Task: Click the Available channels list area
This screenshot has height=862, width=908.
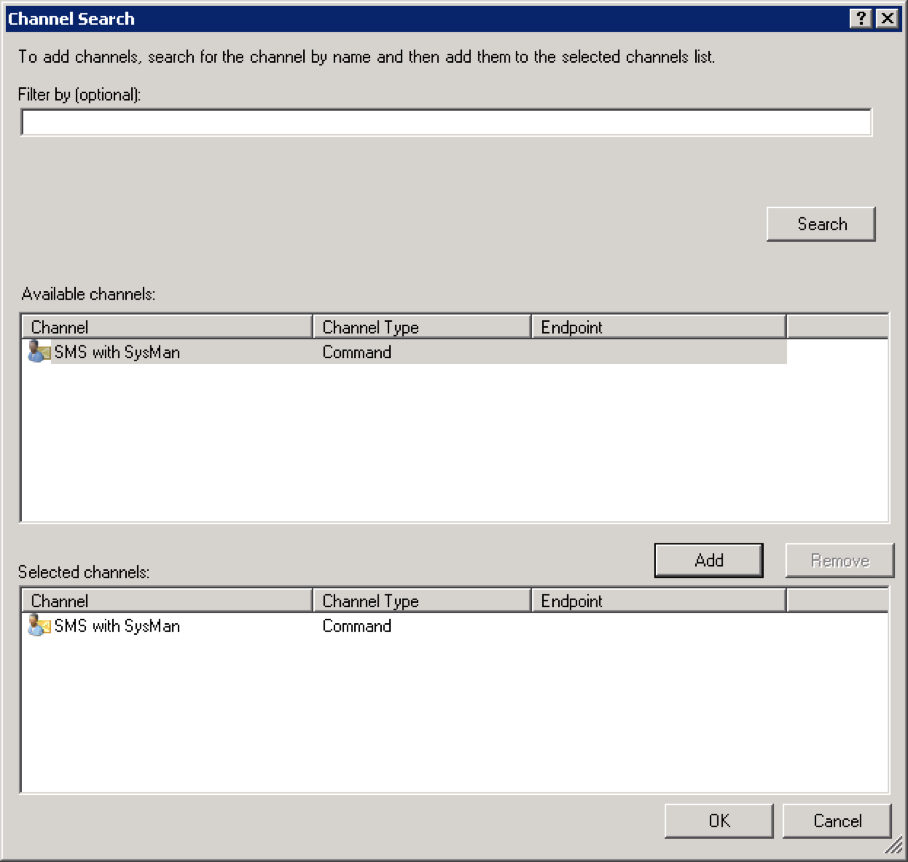Action: [x=450, y=440]
